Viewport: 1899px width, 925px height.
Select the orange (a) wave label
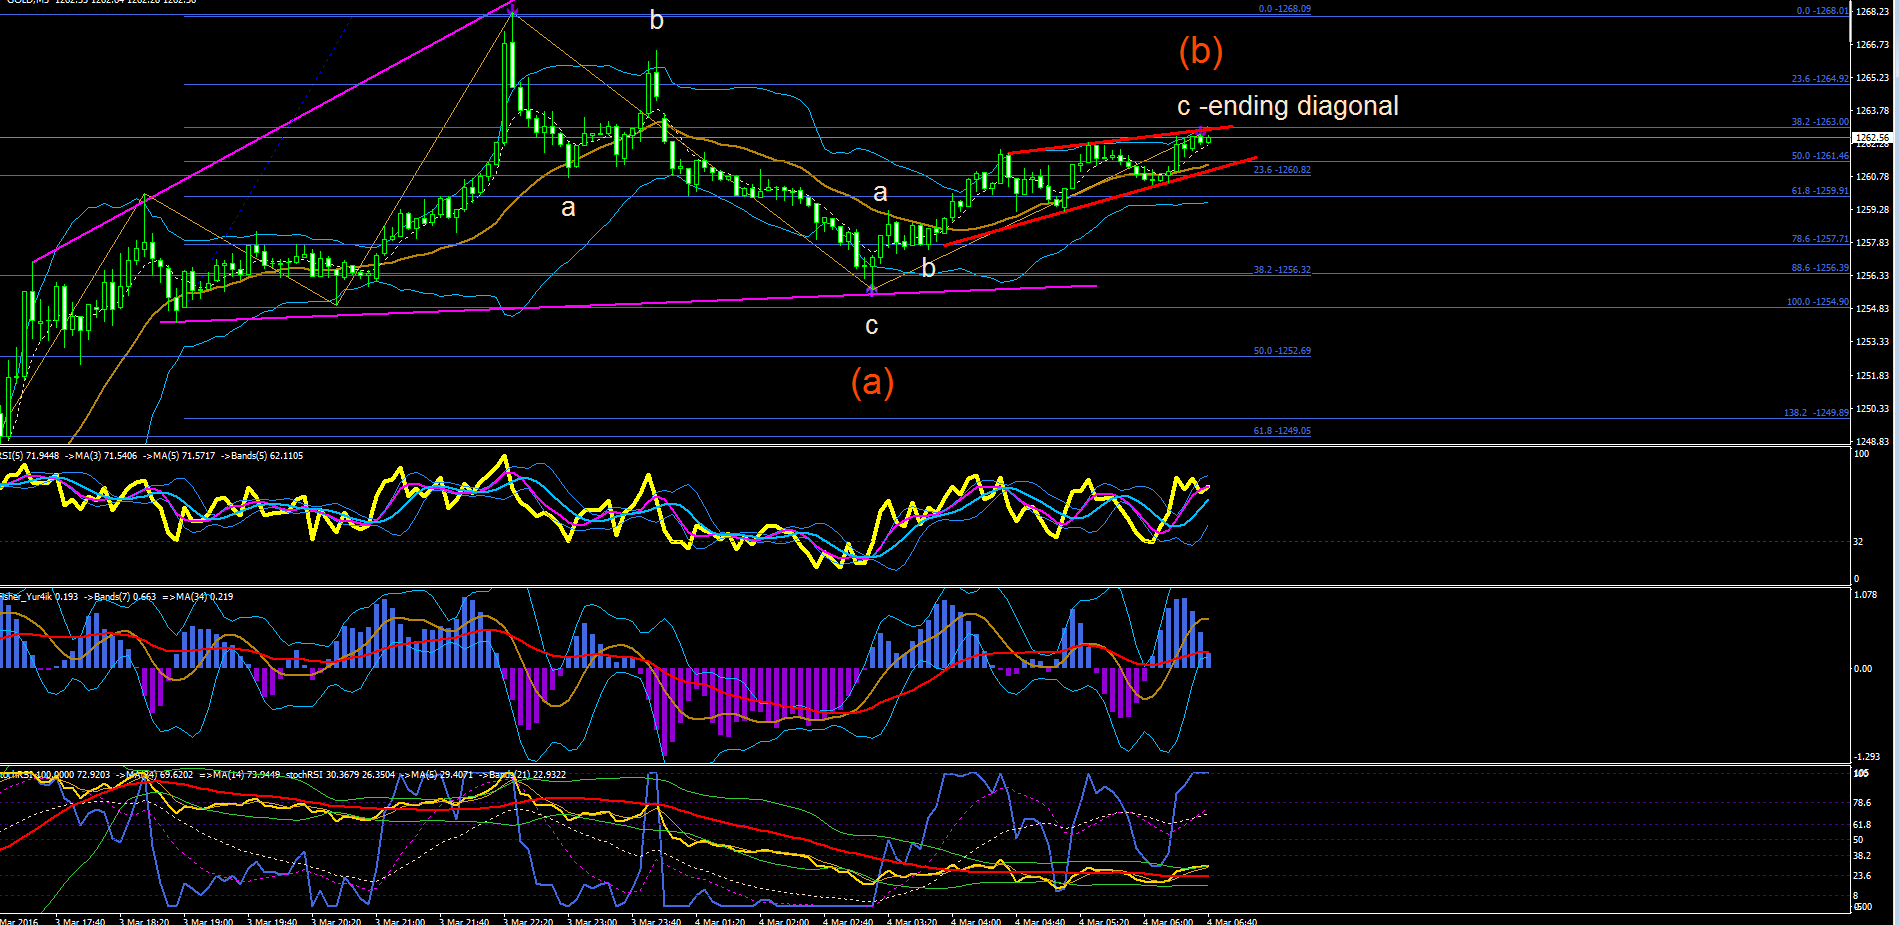(x=872, y=381)
